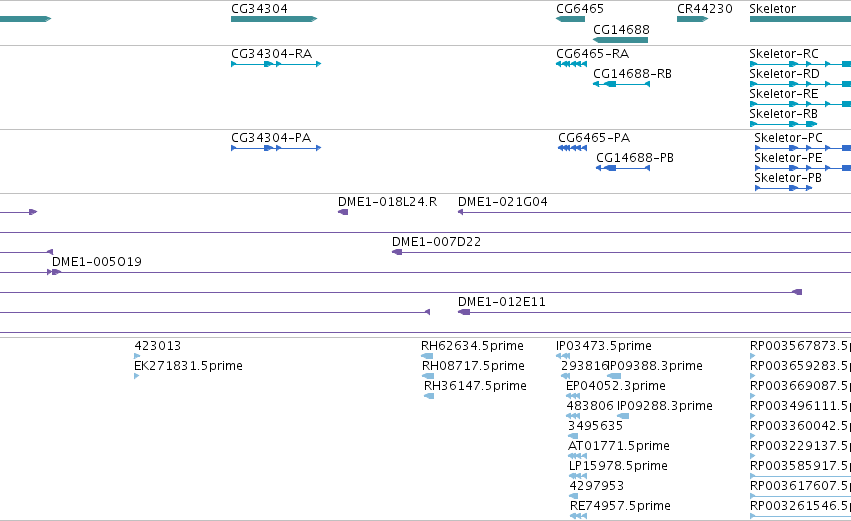The height and width of the screenshot is (521, 851).
Task: Click EST AT01771.5prime
Action: [x=619, y=447]
